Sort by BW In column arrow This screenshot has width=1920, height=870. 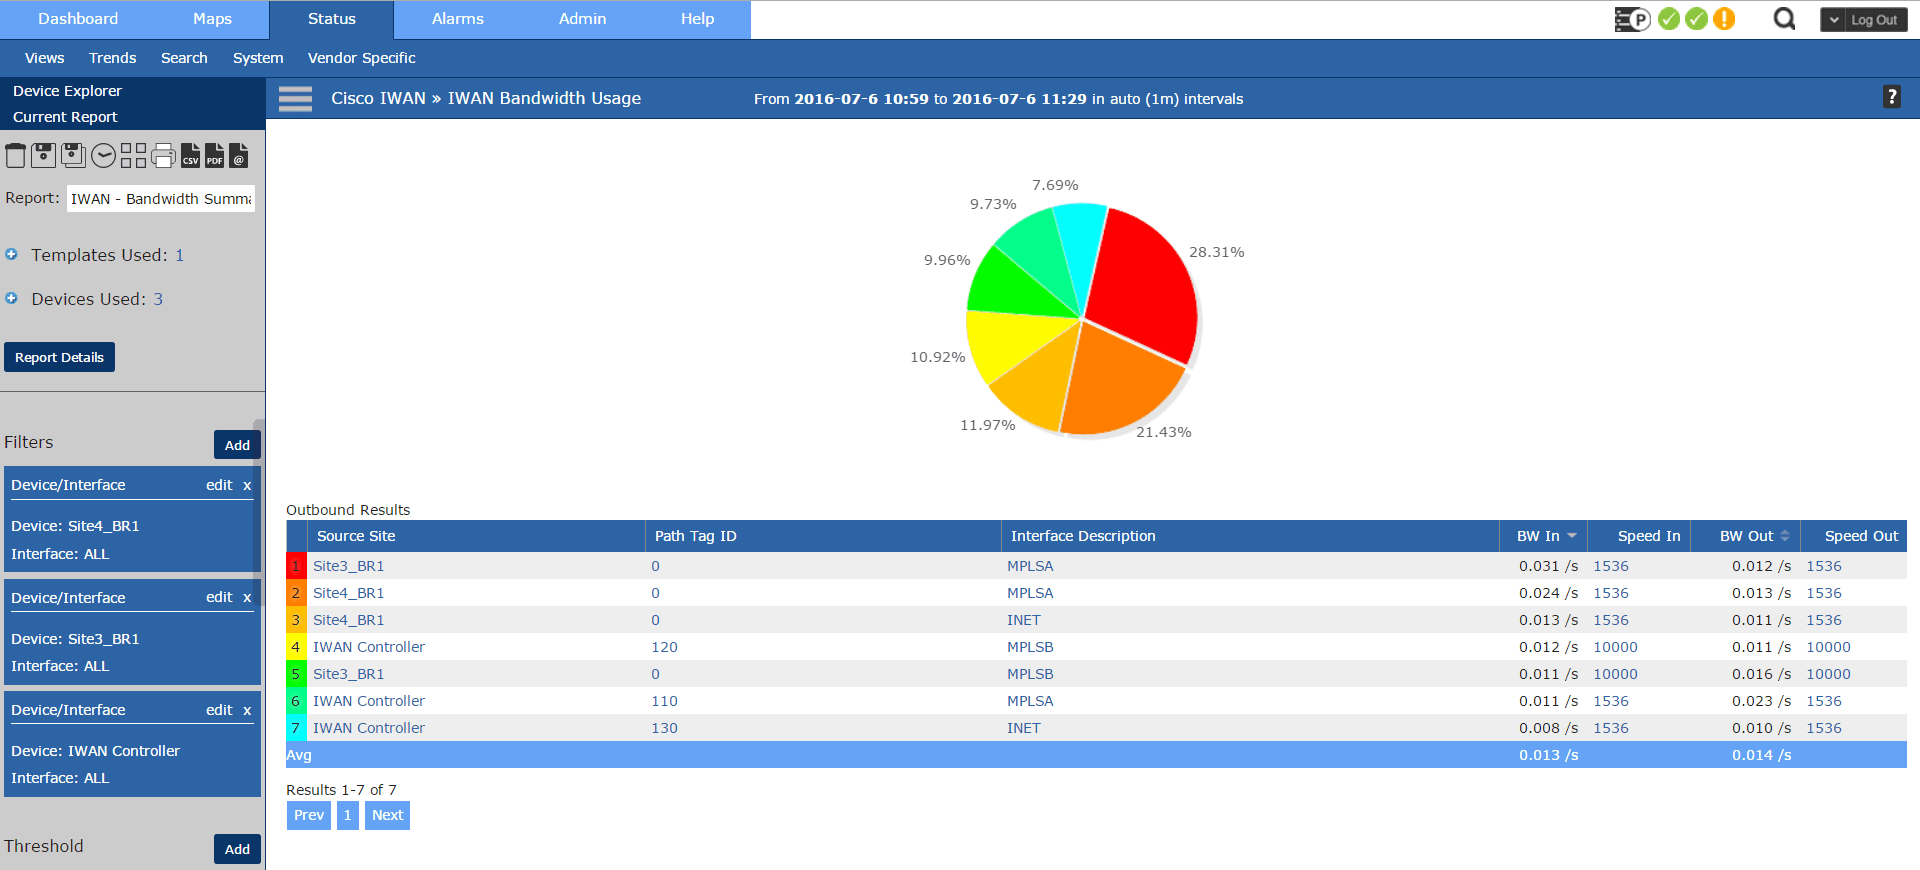[1572, 536]
